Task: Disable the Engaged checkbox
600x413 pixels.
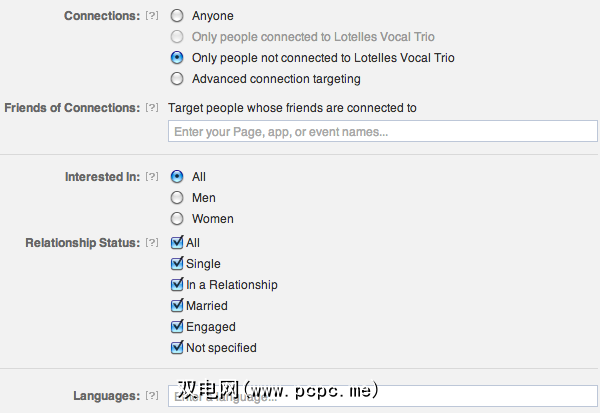Action: click(178, 327)
